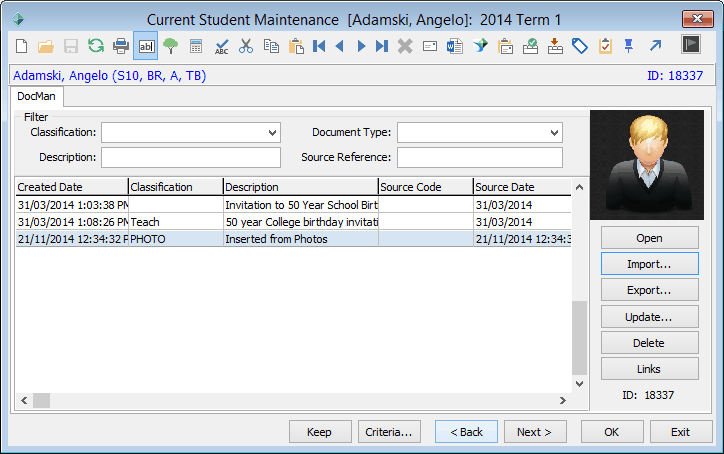Screen dimensions: 724x454
Task: Click the New document toolbar icon
Action: 21,46
